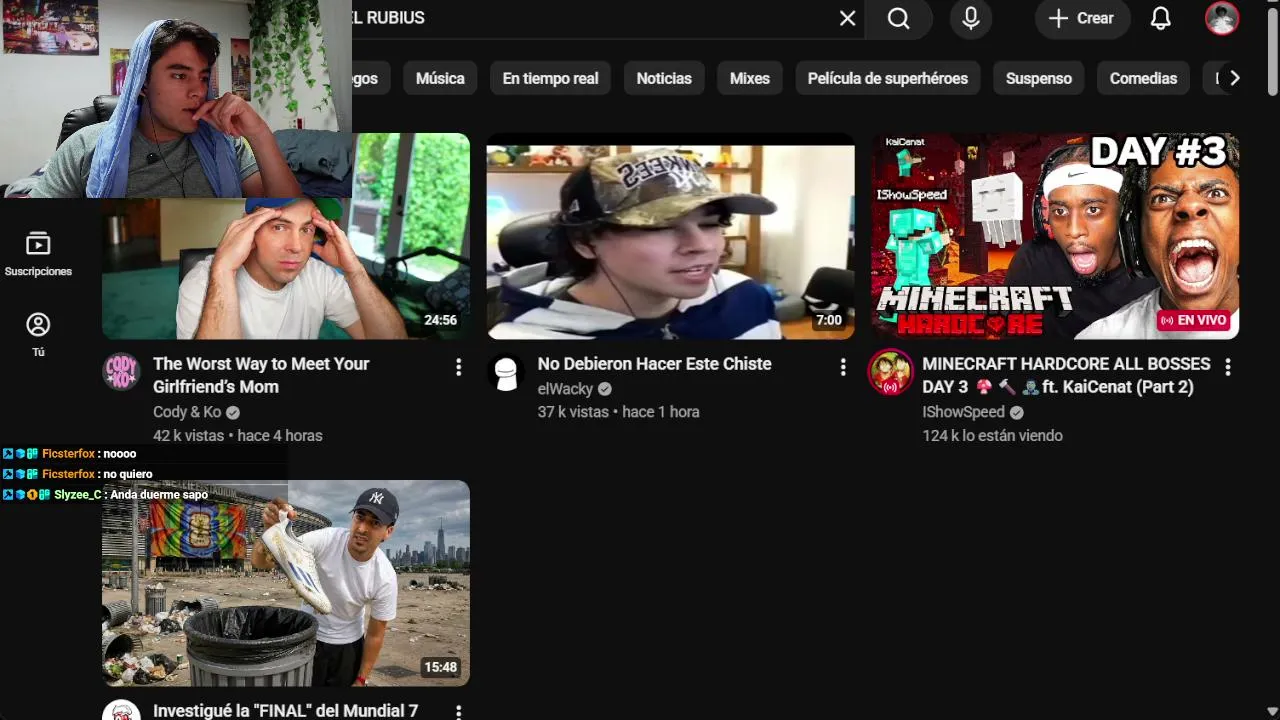The width and height of the screenshot is (1280, 720).
Task: Select the En tiempo real filter chip
Action: pos(550,78)
